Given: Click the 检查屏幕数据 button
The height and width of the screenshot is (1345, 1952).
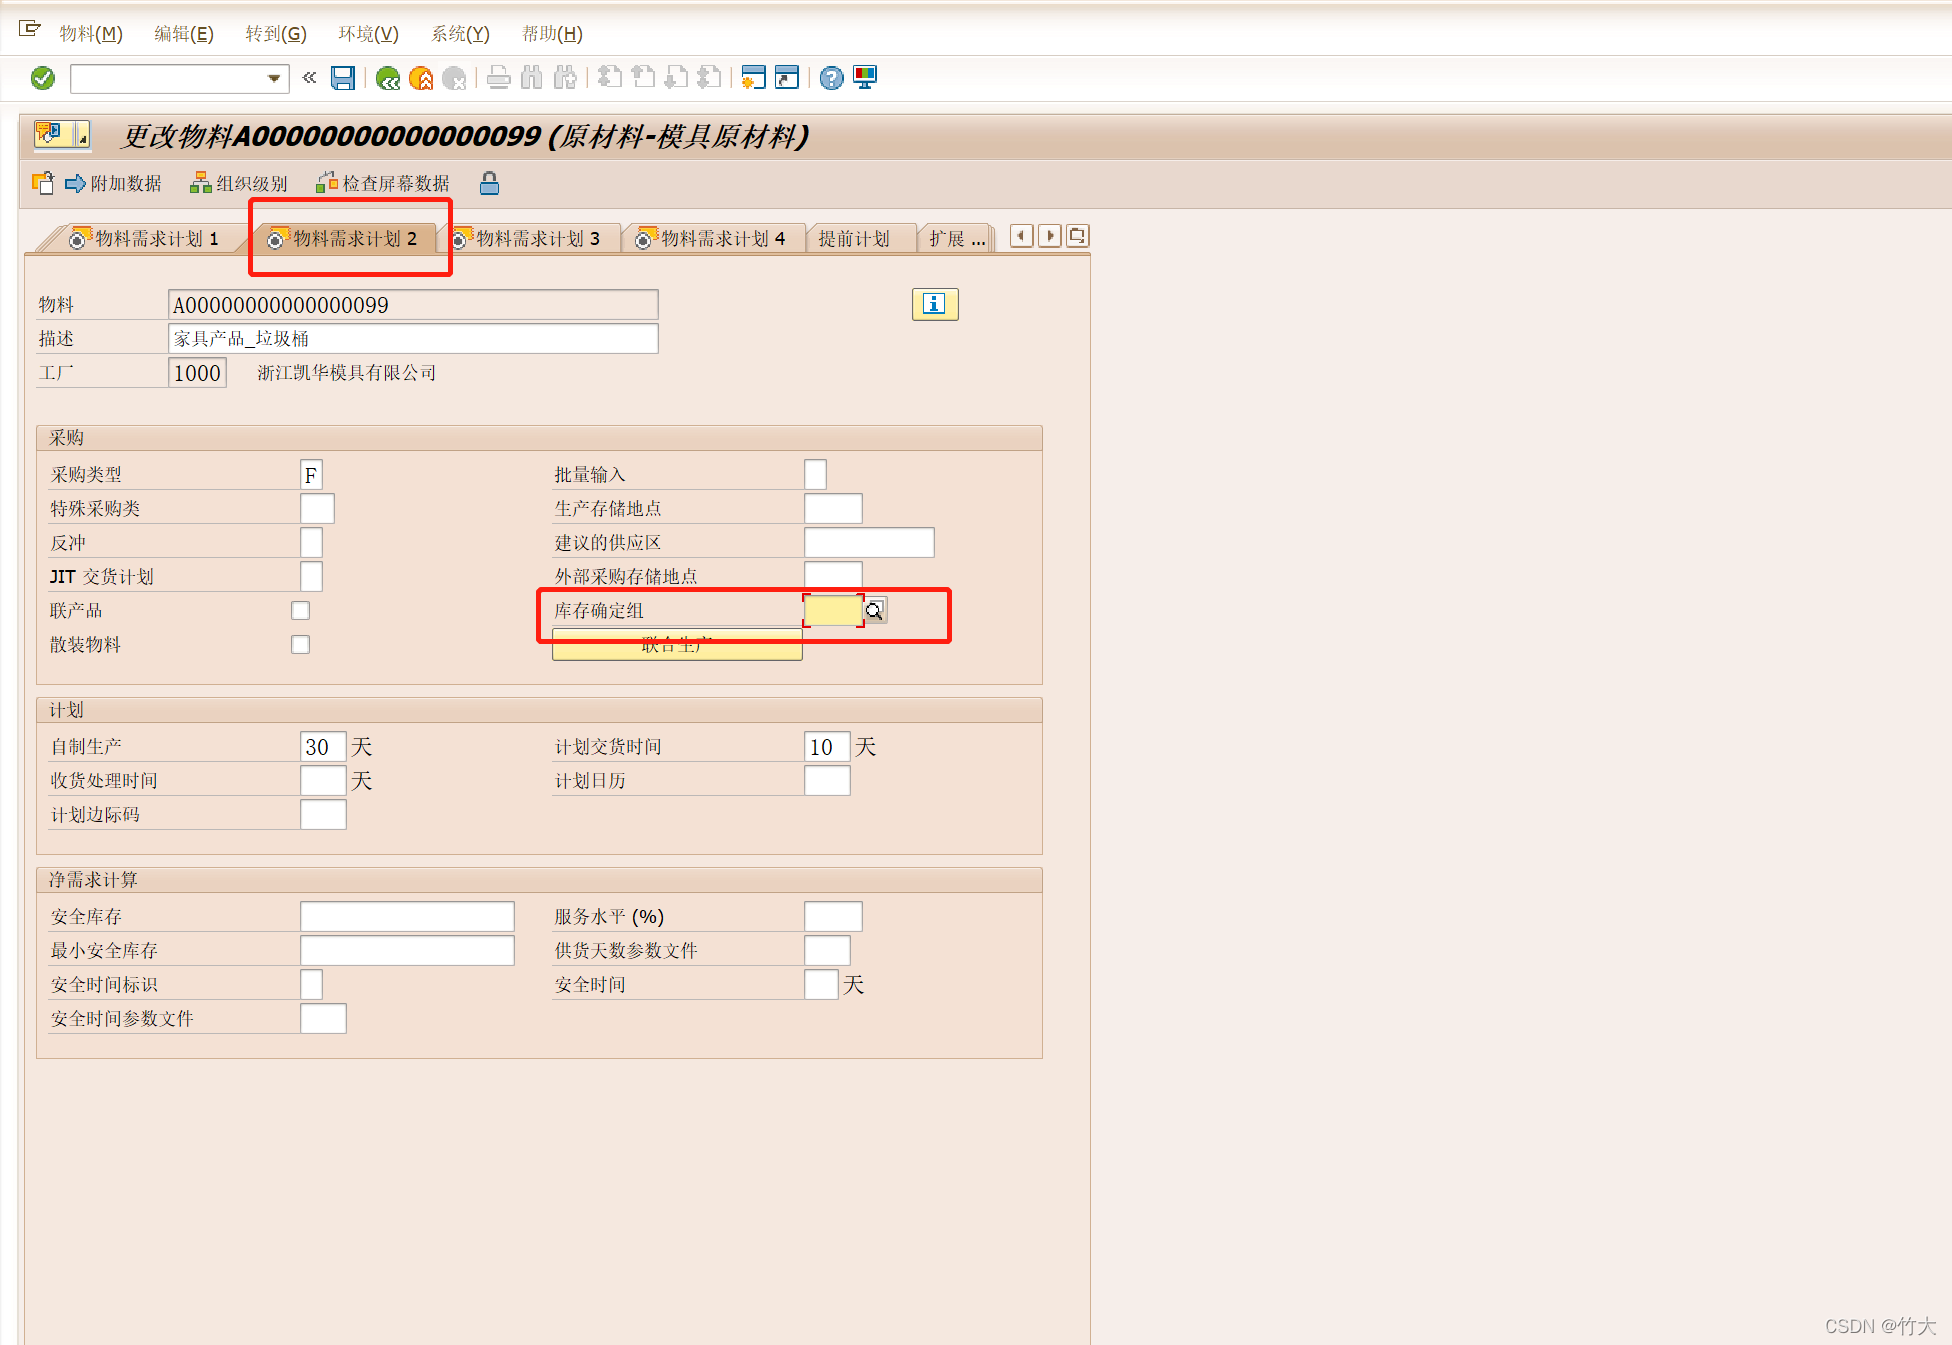Looking at the screenshot, I should pos(384,183).
